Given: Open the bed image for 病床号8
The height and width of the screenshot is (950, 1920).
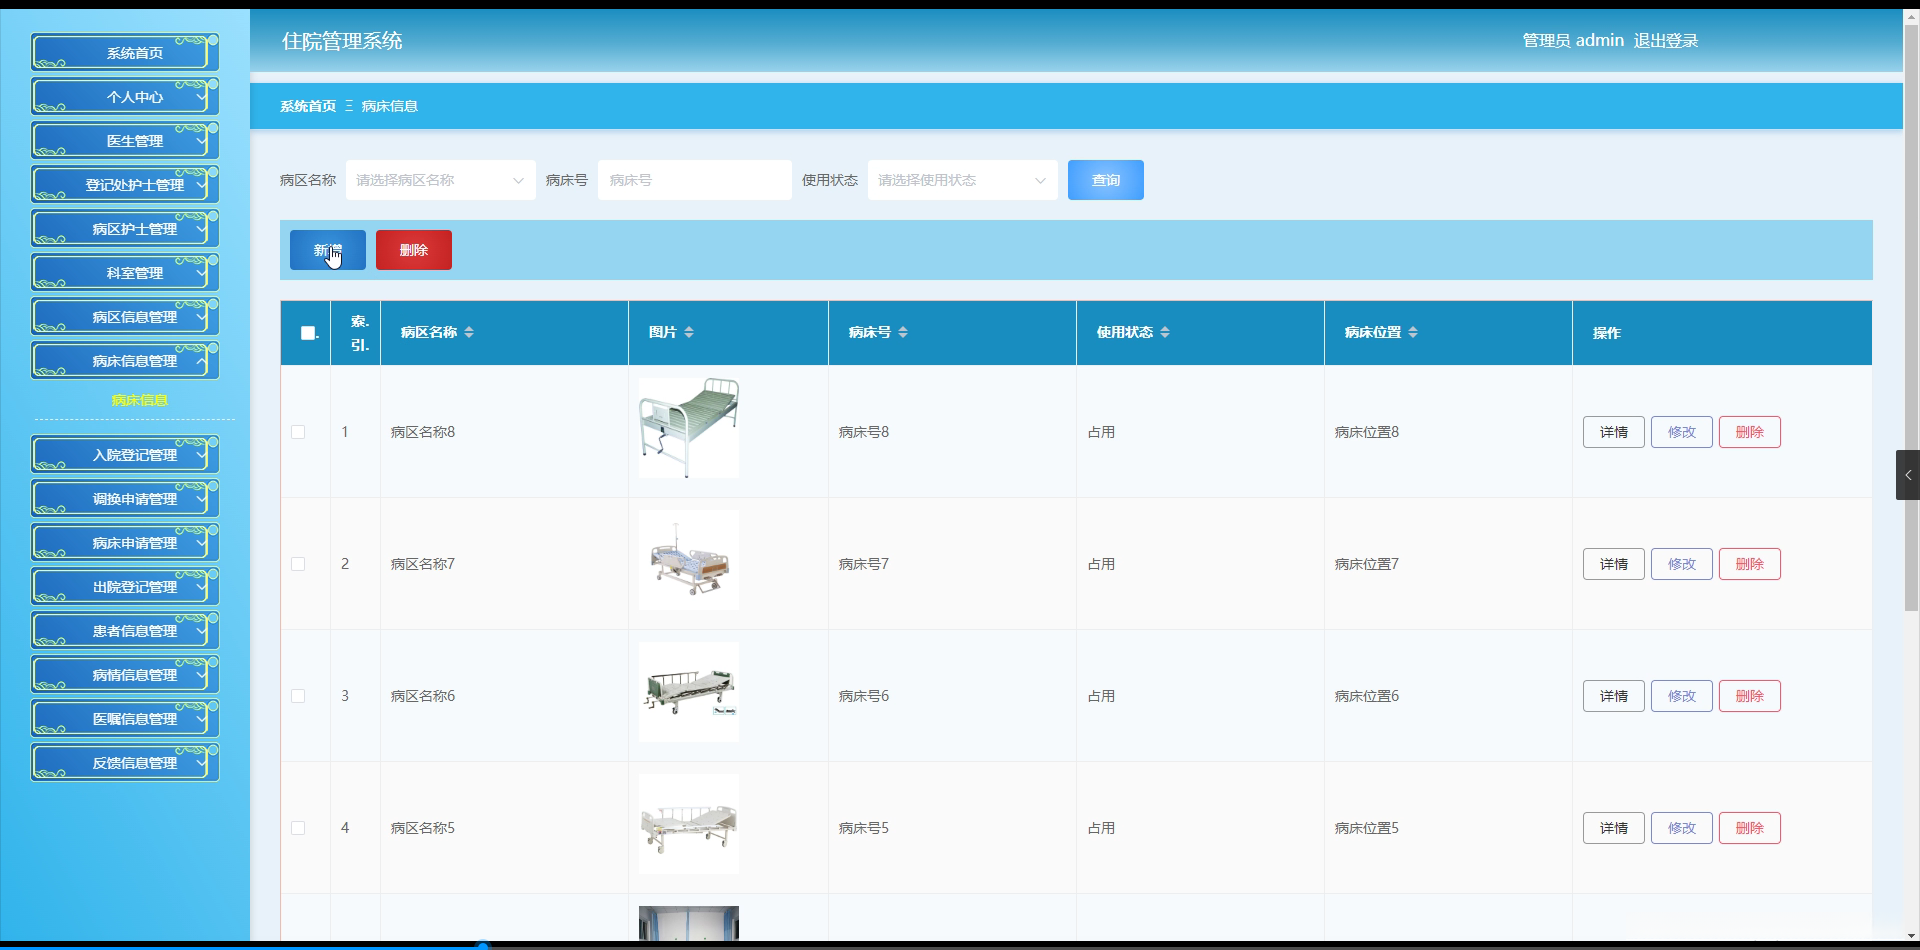Looking at the screenshot, I should [x=689, y=428].
